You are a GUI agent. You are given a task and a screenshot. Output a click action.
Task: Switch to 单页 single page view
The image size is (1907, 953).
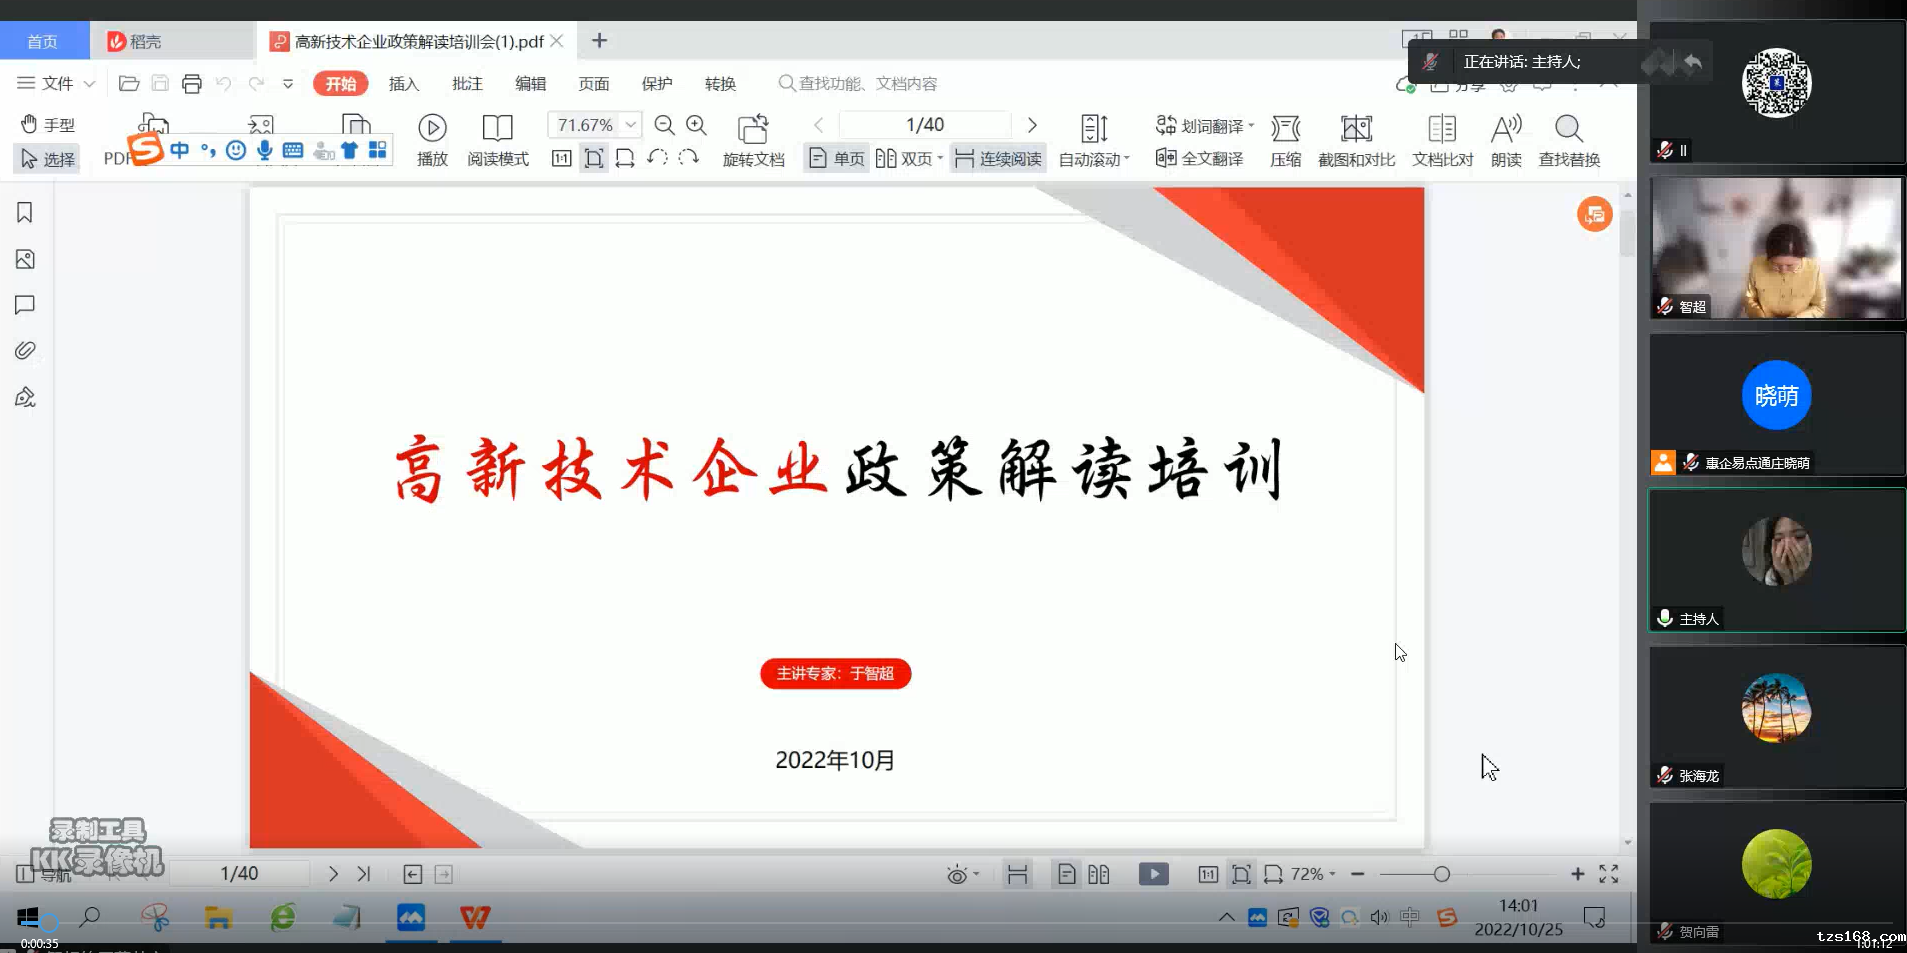click(837, 159)
